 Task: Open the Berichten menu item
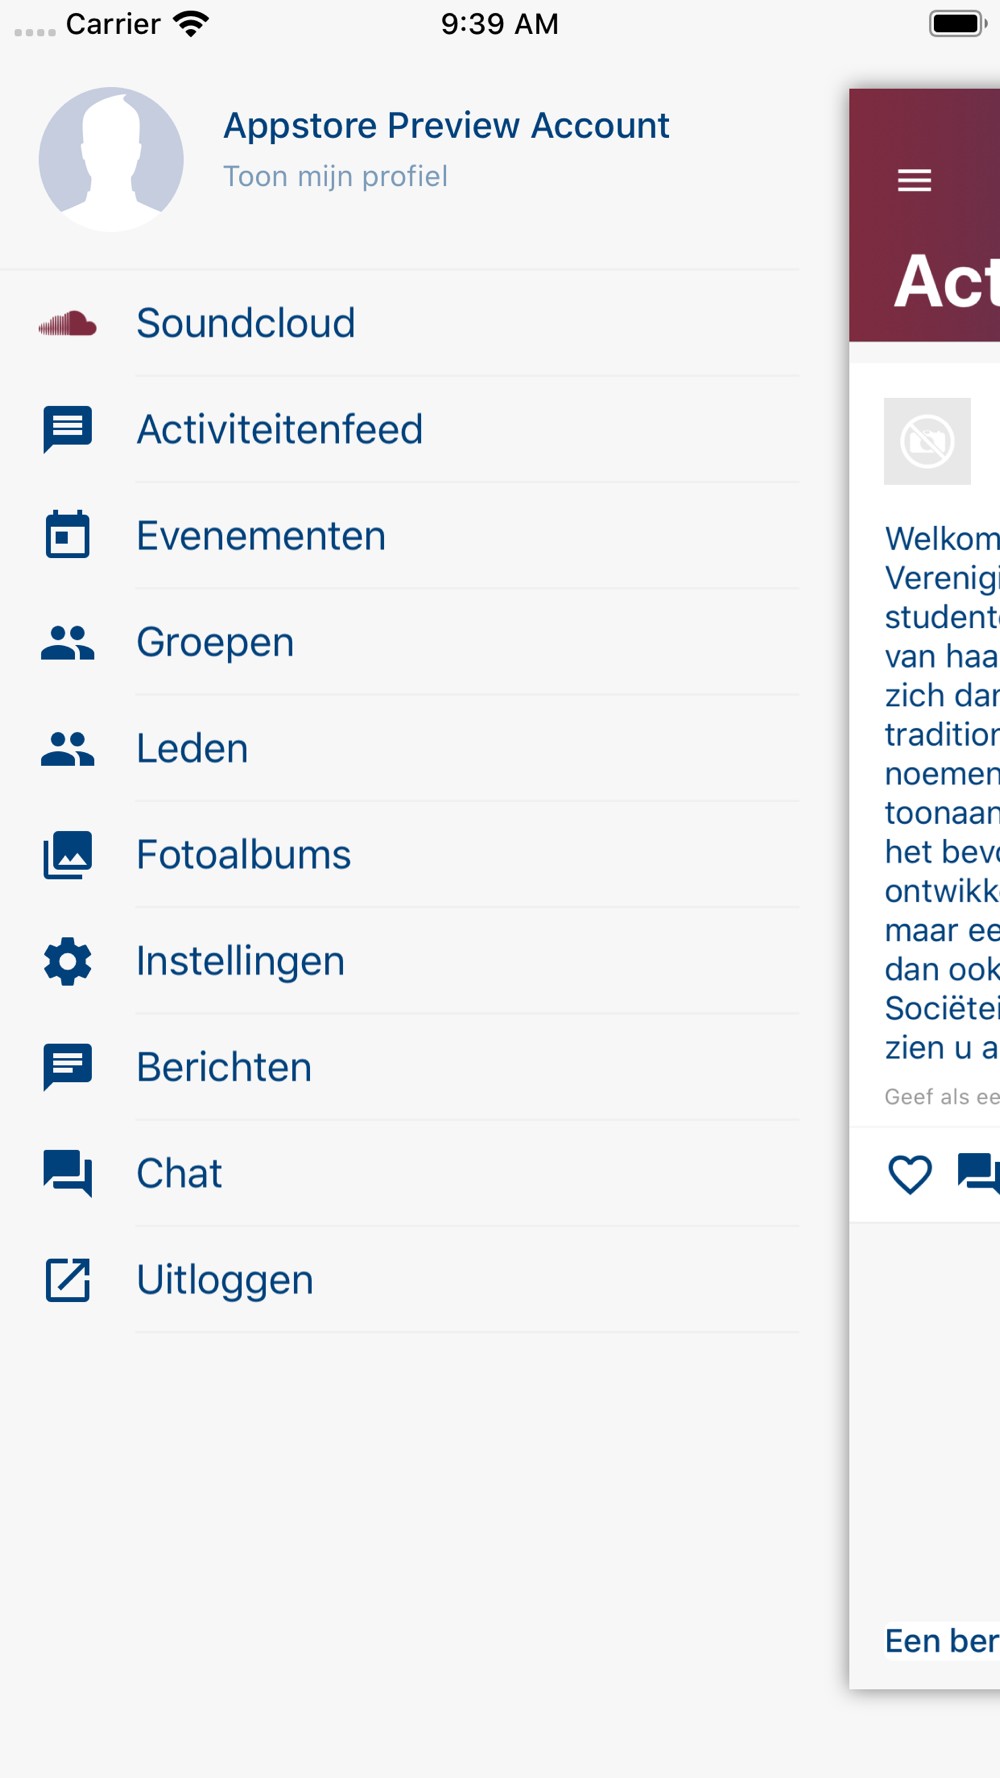pos(224,1067)
